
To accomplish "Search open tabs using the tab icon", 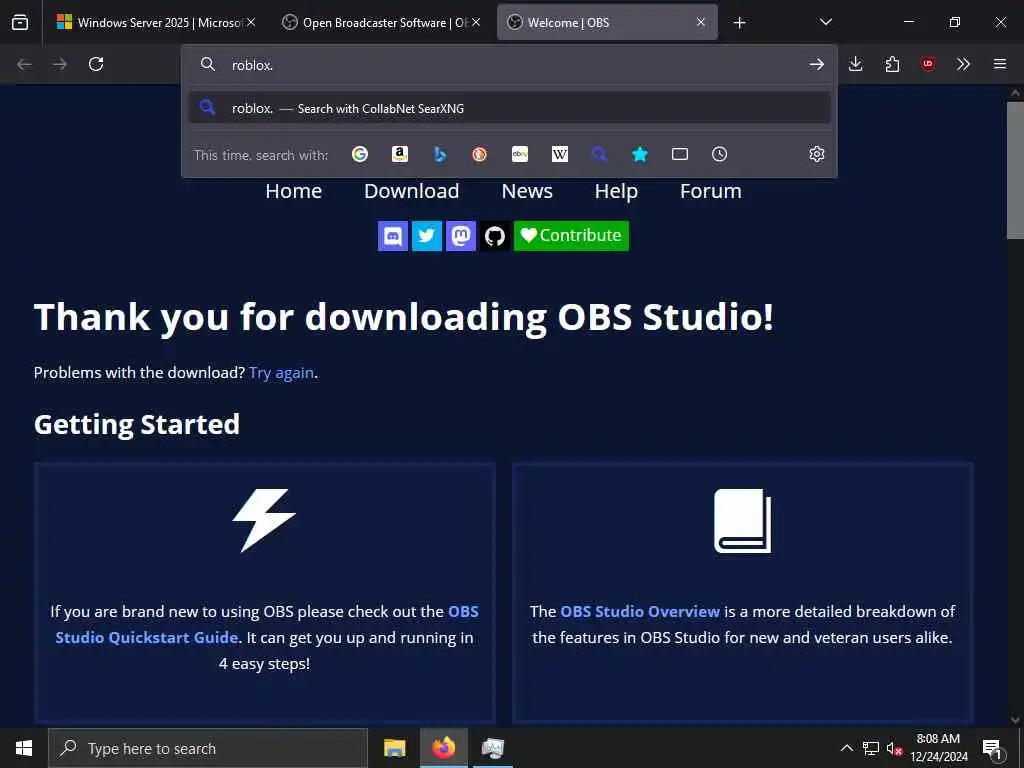I will coord(680,154).
